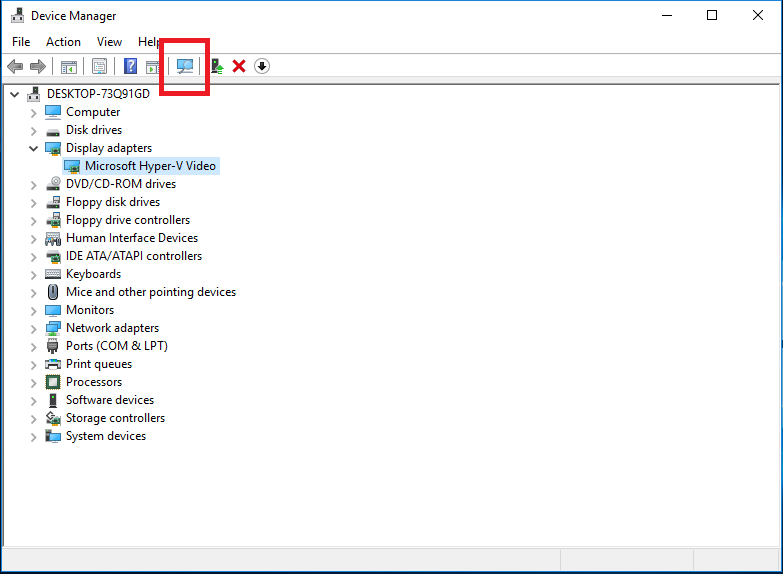Screen dimensions: 783x574
Task: Select Microsoft Hyper-V Video device
Action: pos(150,166)
